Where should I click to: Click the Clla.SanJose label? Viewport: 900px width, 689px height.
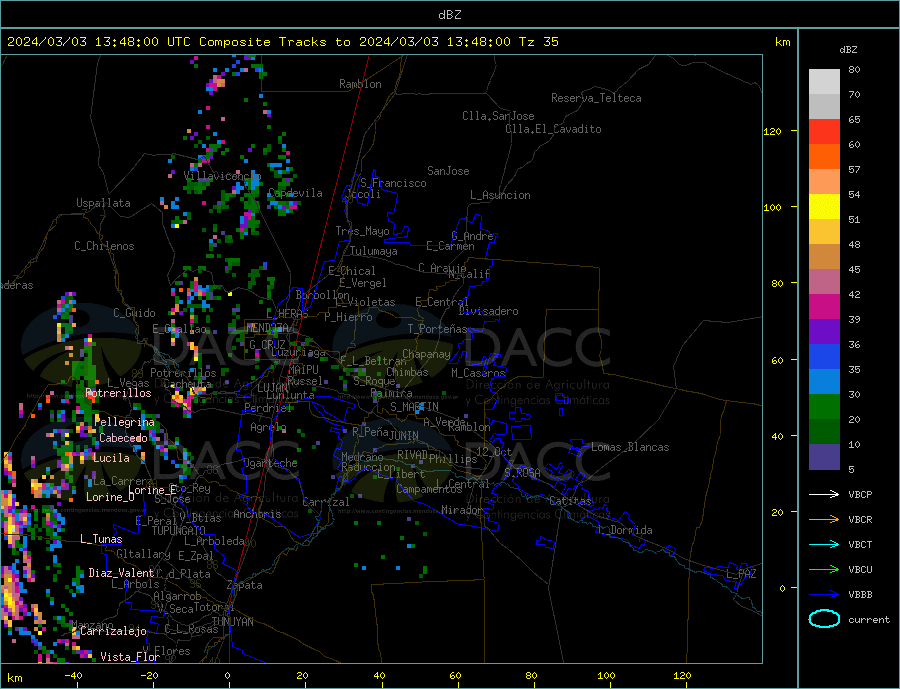coord(498,116)
